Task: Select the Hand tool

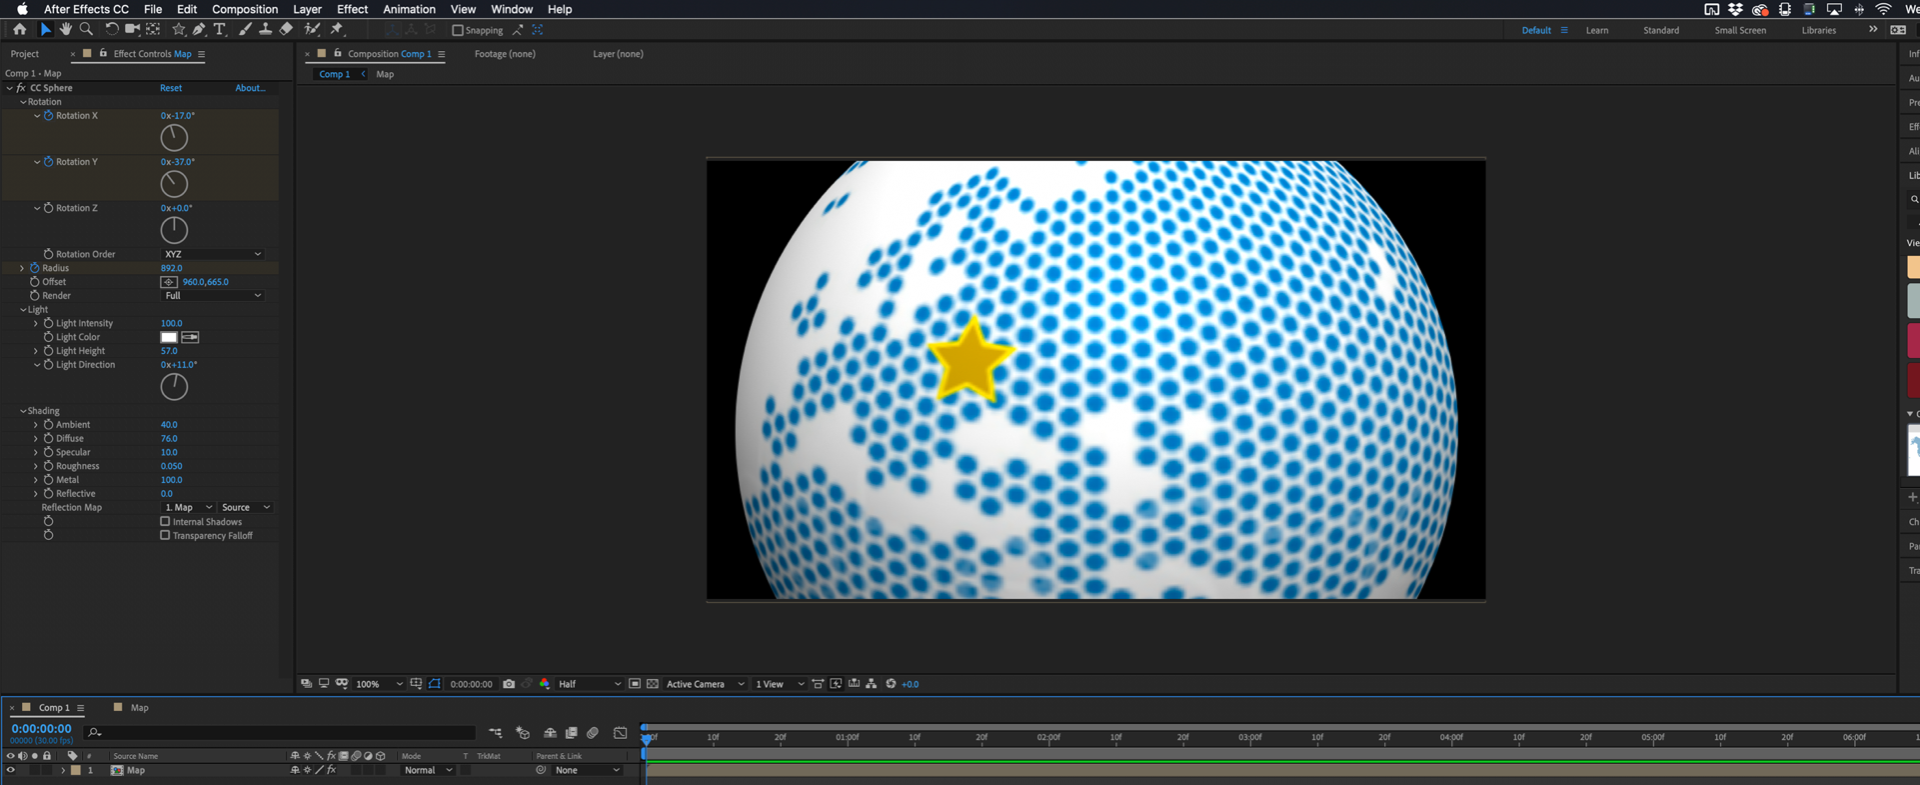Action: pos(65,30)
